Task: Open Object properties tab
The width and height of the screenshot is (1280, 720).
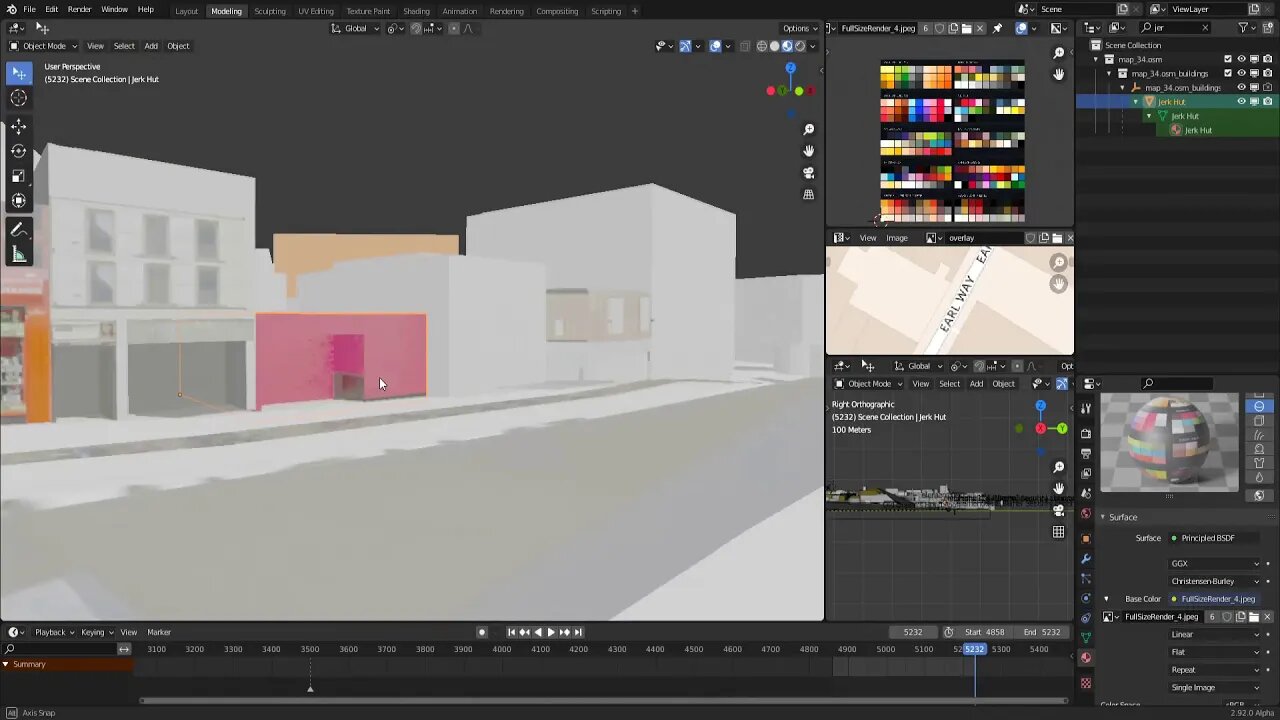Action: (x=1086, y=539)
